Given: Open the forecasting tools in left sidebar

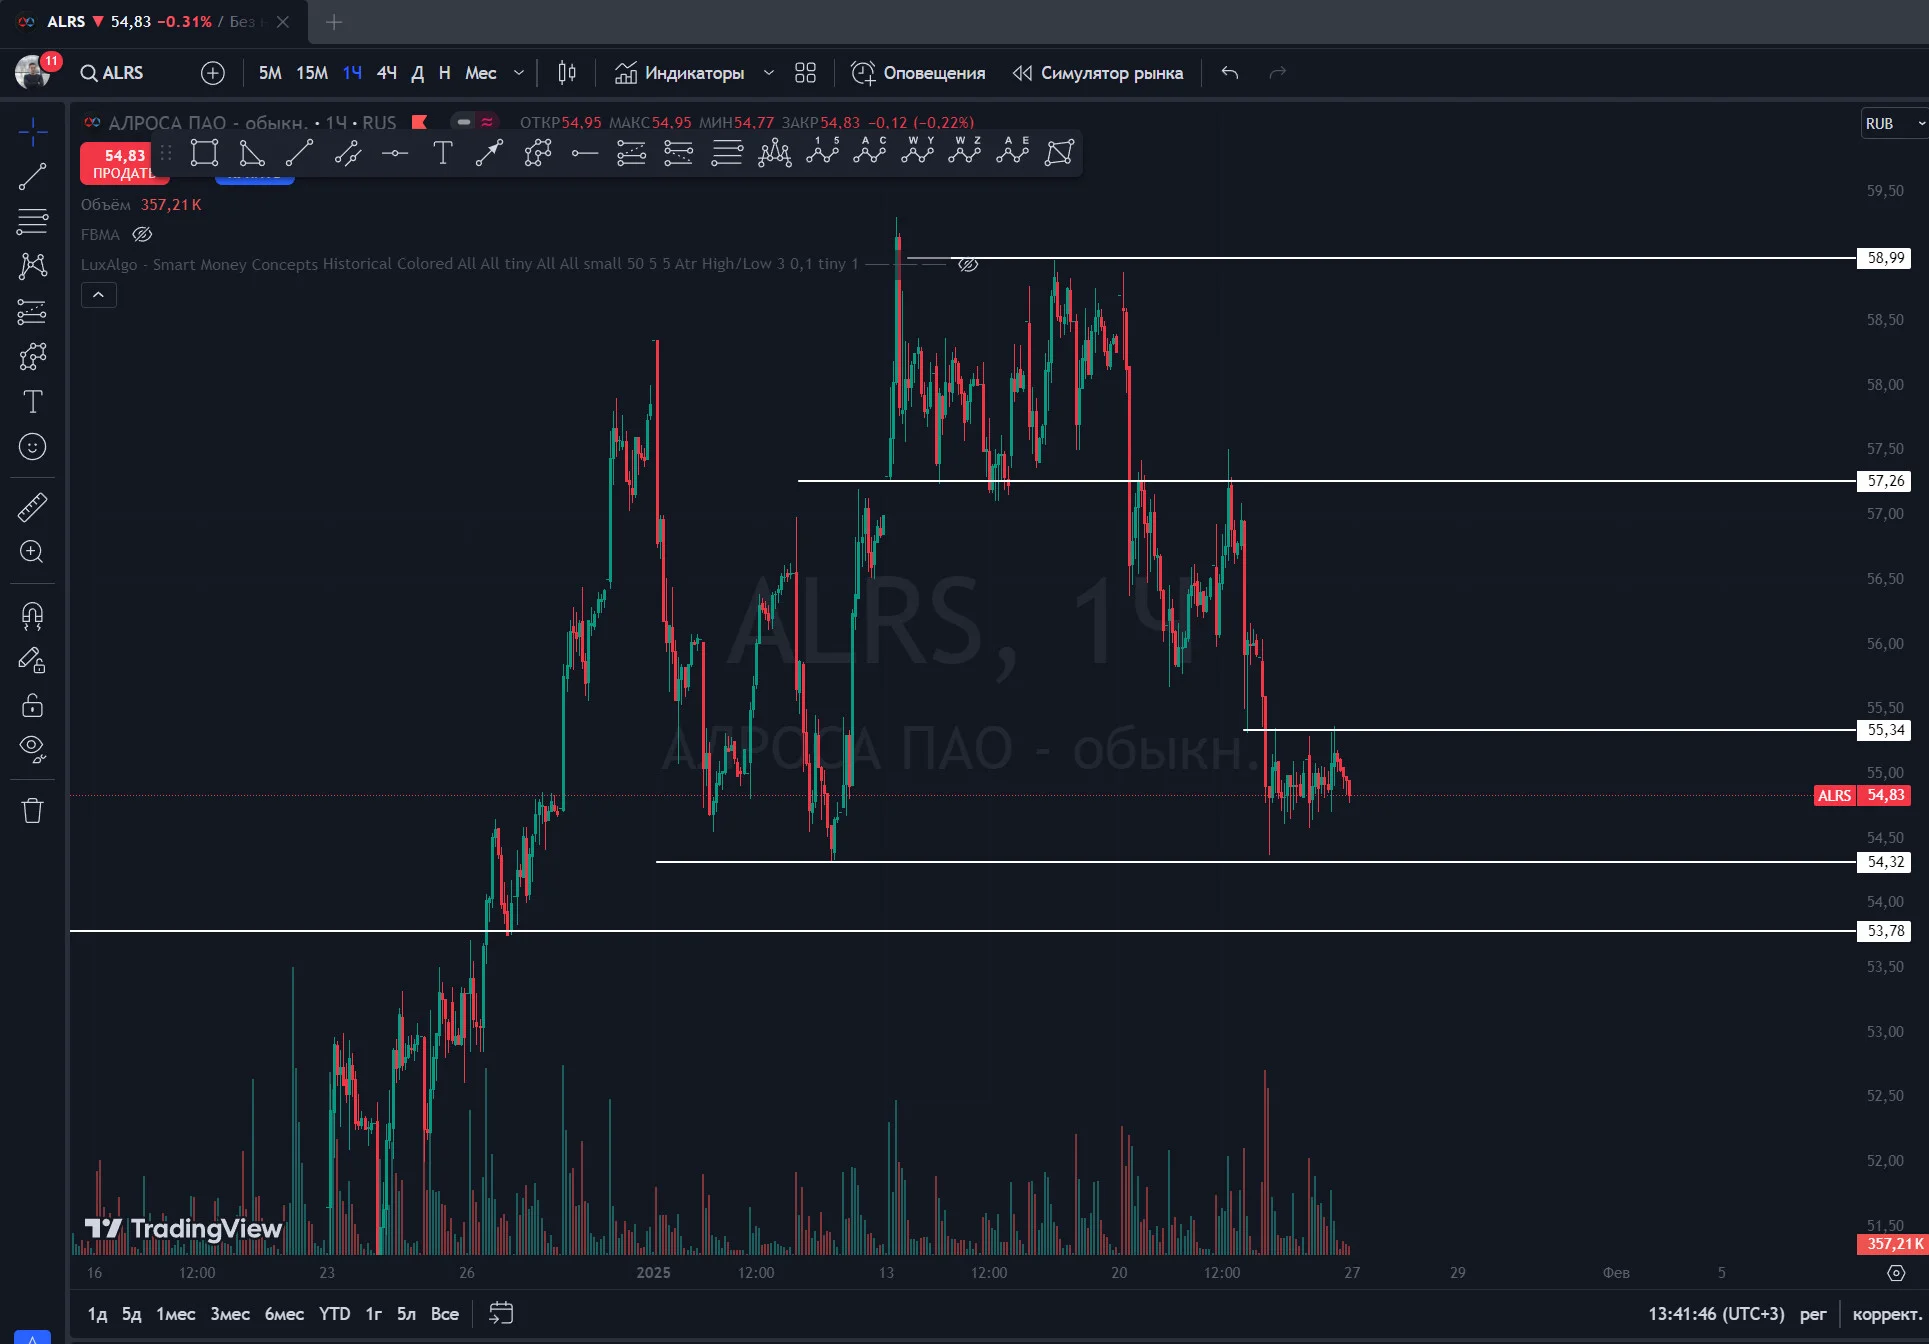Looking at the screenshot, I should pyautogui.click(x=32, y=312).
